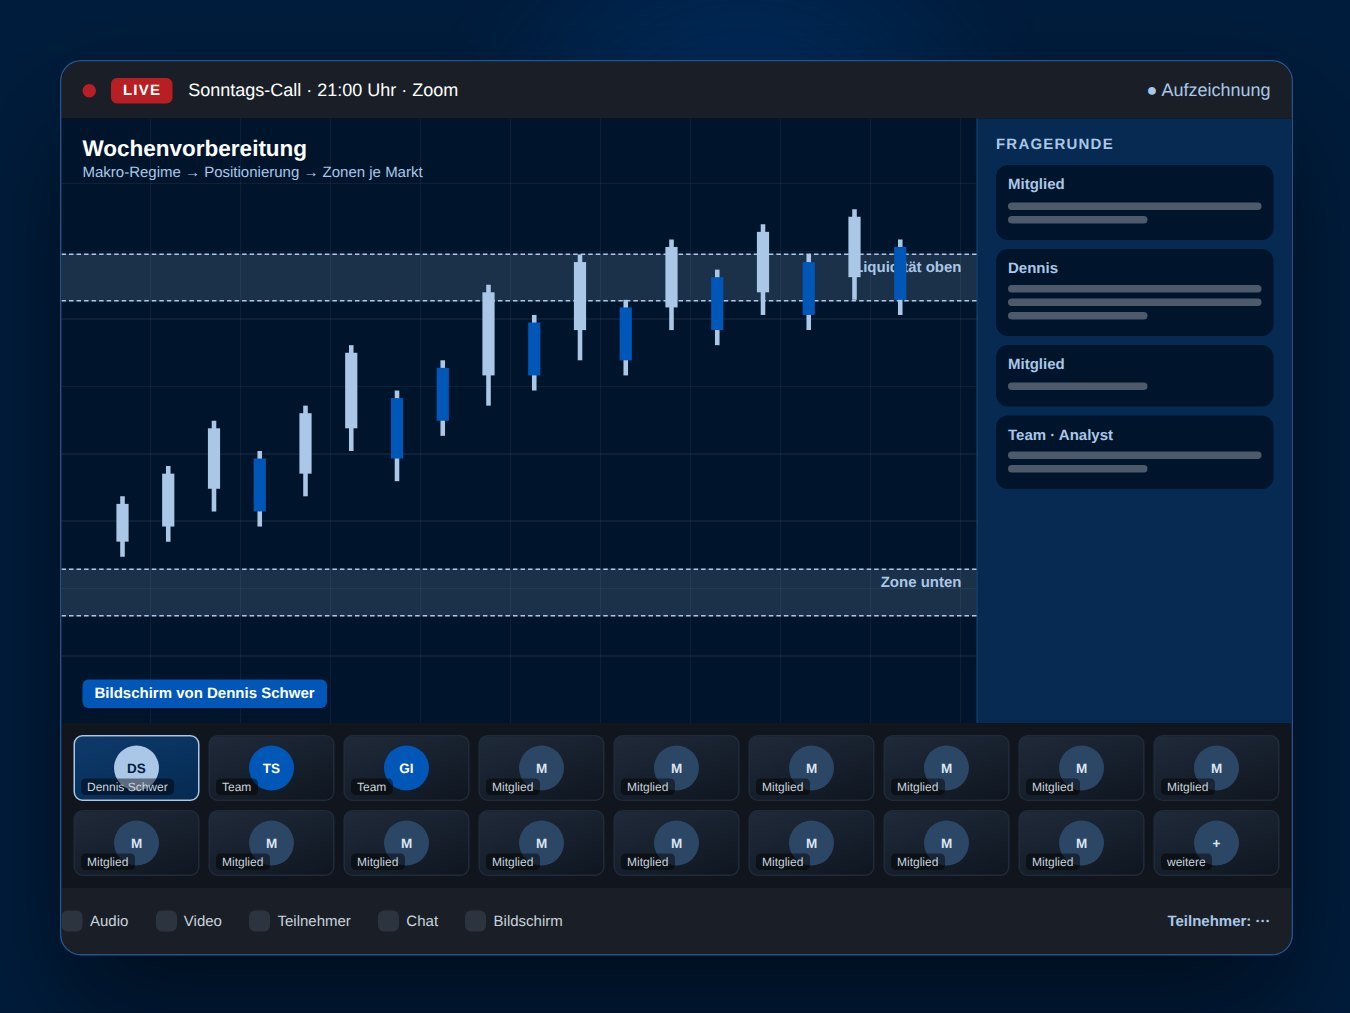Click the weitere label in participant grid
This screenshot has height=1013, width=1350.
coord(1186,862)
